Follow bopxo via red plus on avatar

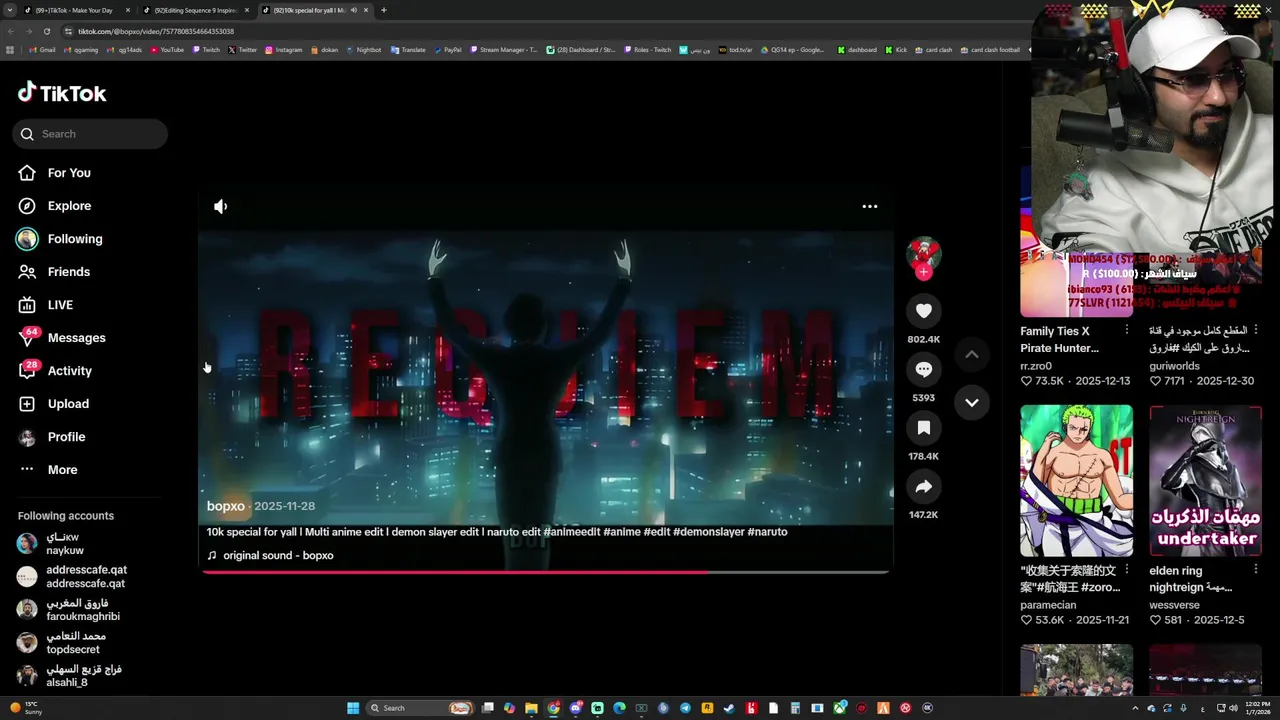coord(924,272)
